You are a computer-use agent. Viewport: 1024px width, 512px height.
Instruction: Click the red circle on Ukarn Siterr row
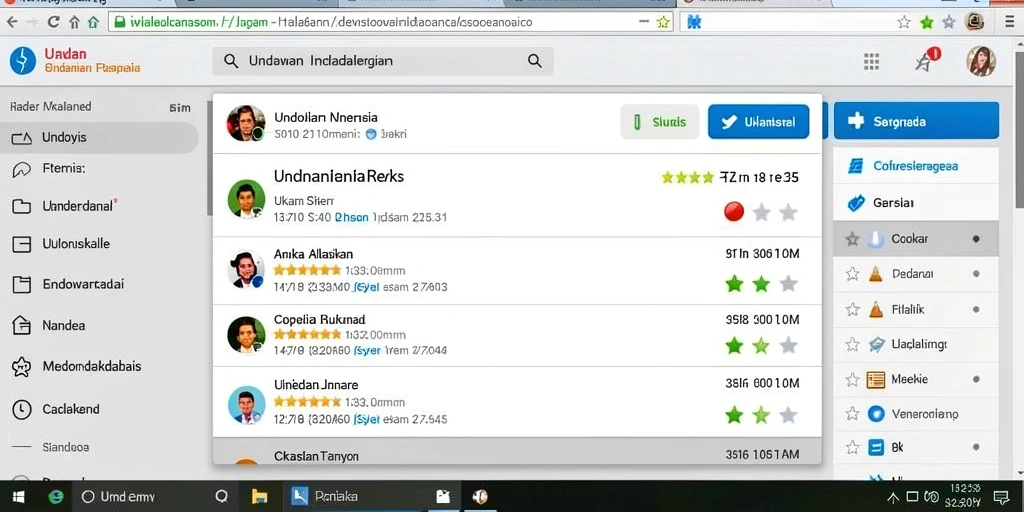pos(734,212)
